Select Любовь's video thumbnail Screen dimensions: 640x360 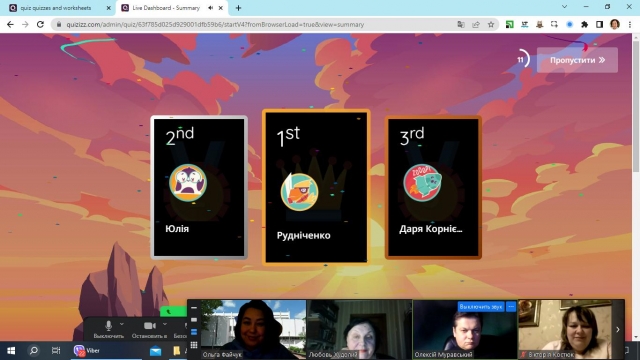click(359, 329)
